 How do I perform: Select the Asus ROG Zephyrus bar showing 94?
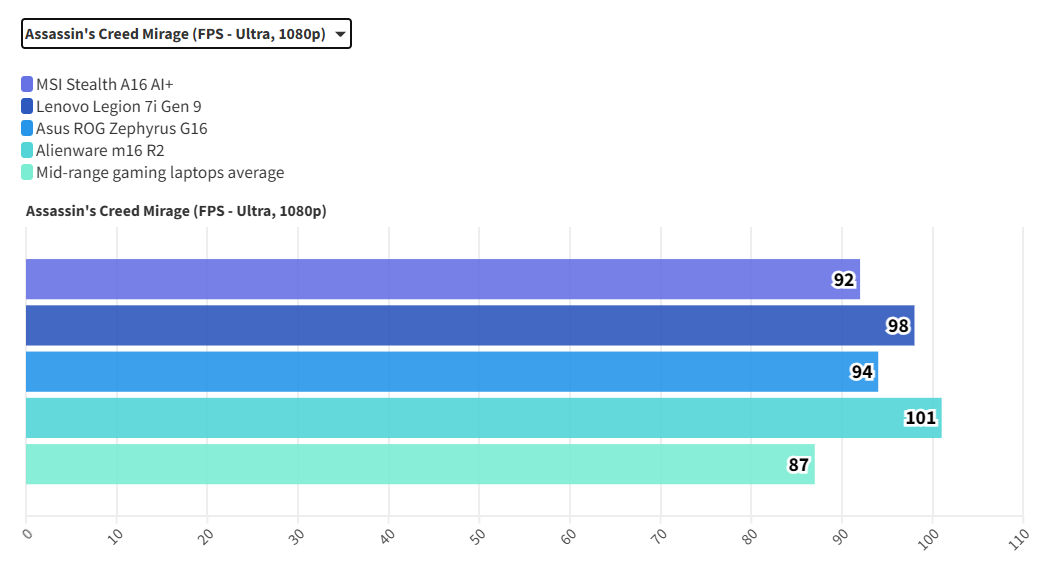(x=451, y=372)
